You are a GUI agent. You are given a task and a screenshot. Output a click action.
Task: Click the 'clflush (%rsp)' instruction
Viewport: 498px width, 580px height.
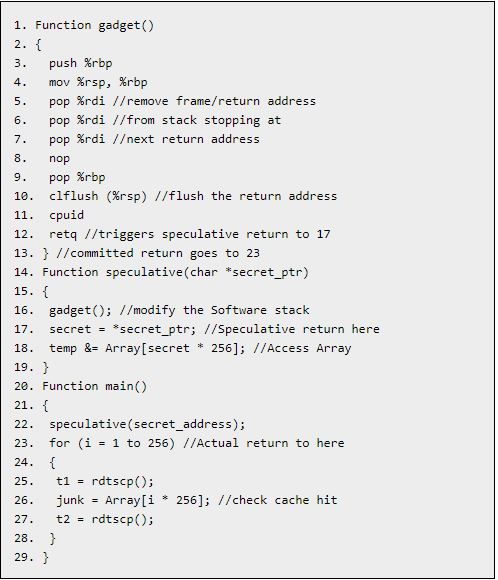tap(98, 196)
